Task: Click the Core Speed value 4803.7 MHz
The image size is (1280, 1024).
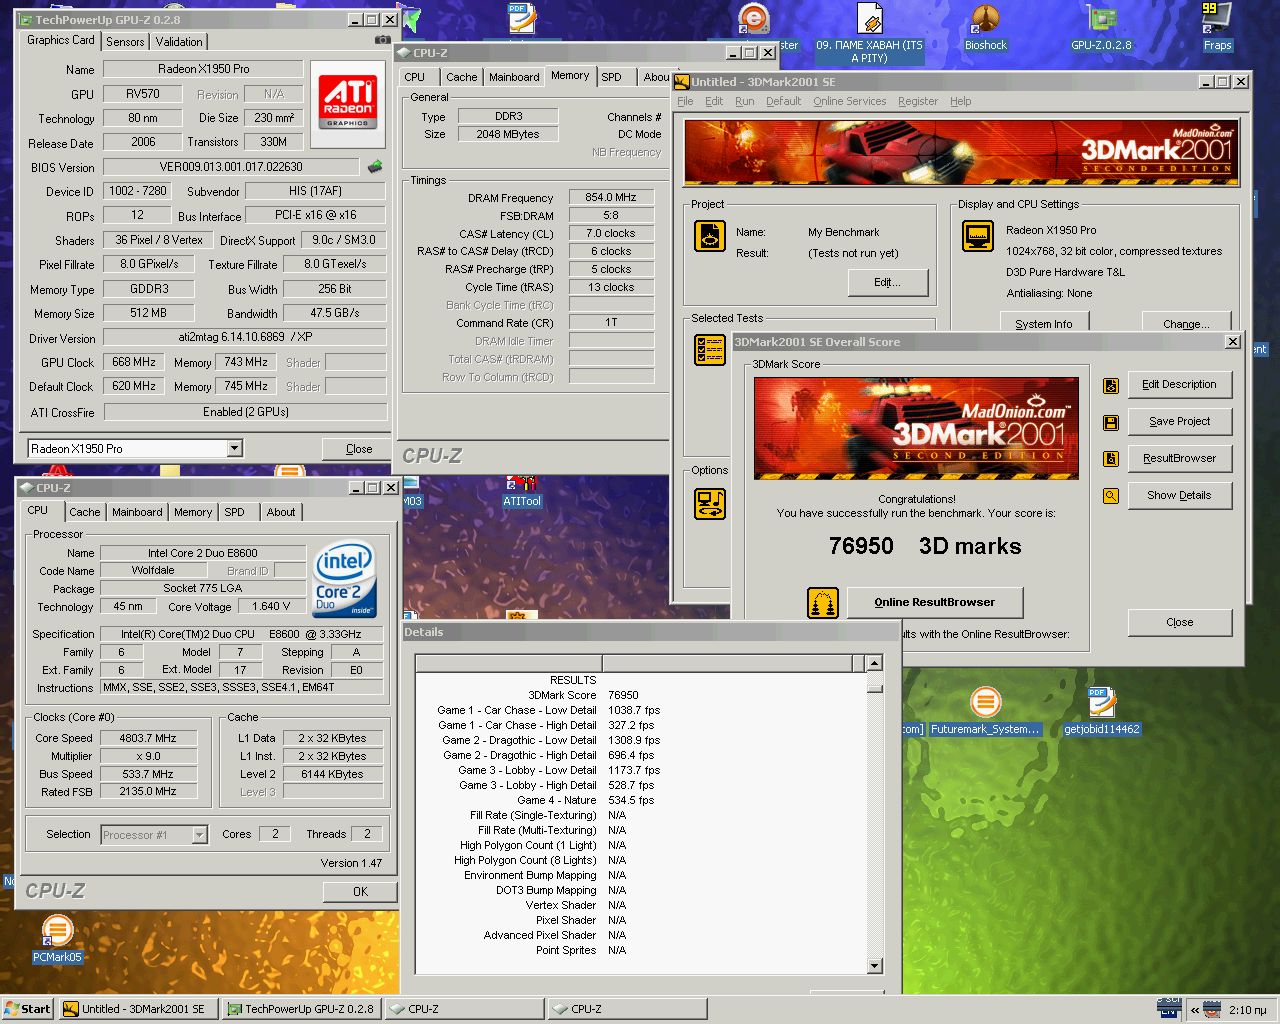Action: 148,738
